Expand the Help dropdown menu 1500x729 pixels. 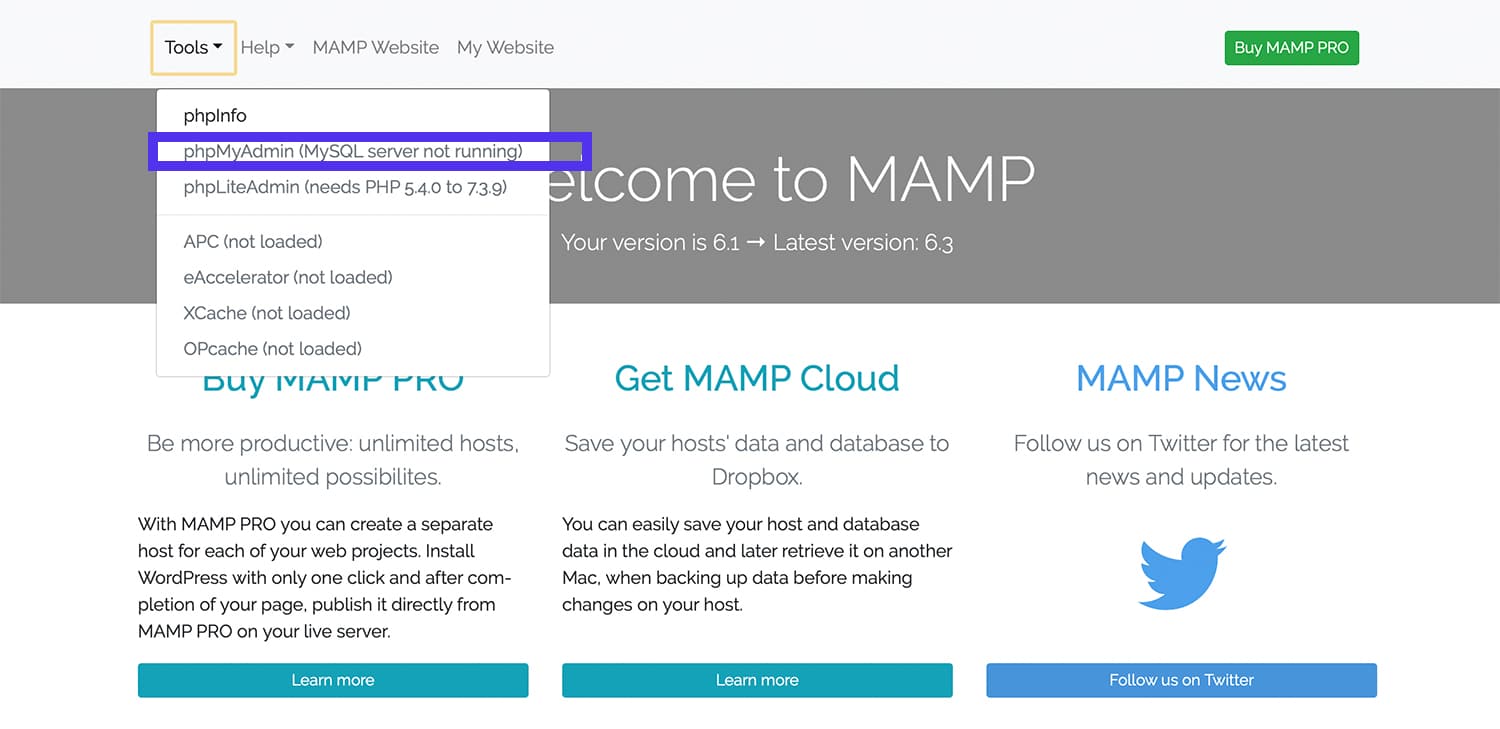coord(267,47)
